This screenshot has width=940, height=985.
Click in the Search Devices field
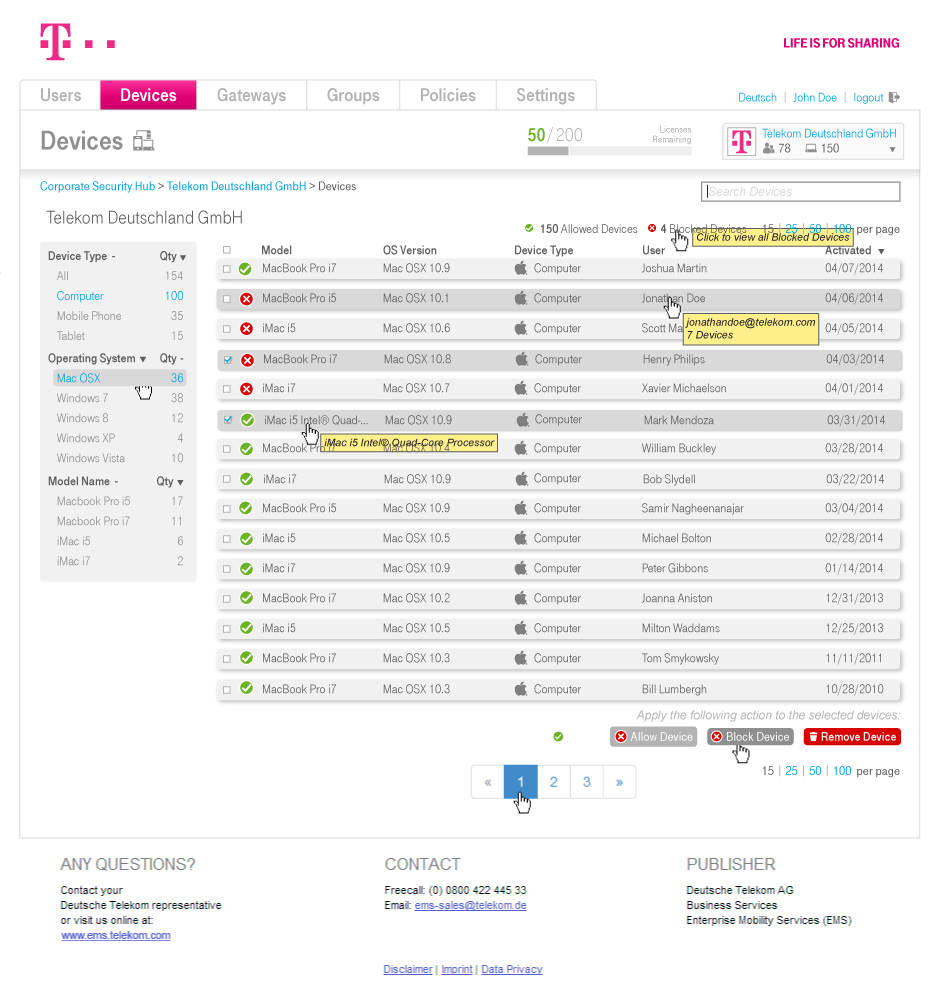801,192
